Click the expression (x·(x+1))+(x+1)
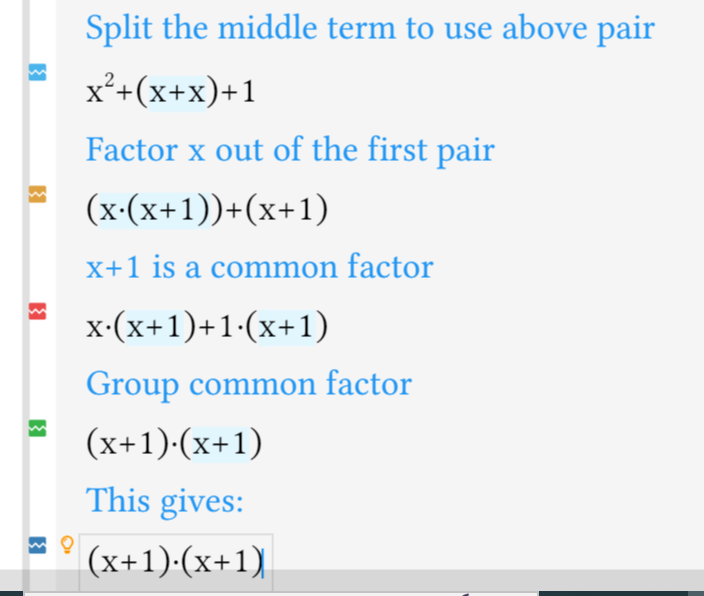 point(207,210)
